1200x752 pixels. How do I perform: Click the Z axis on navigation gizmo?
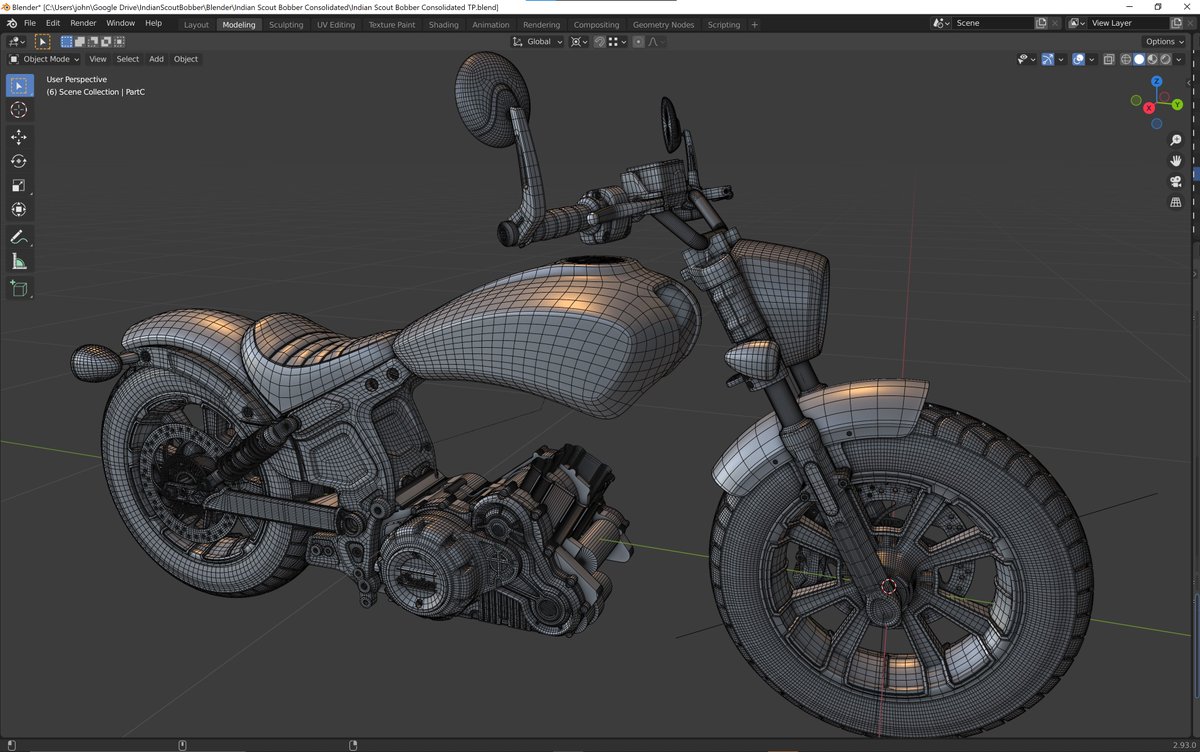click(1156, 81)
